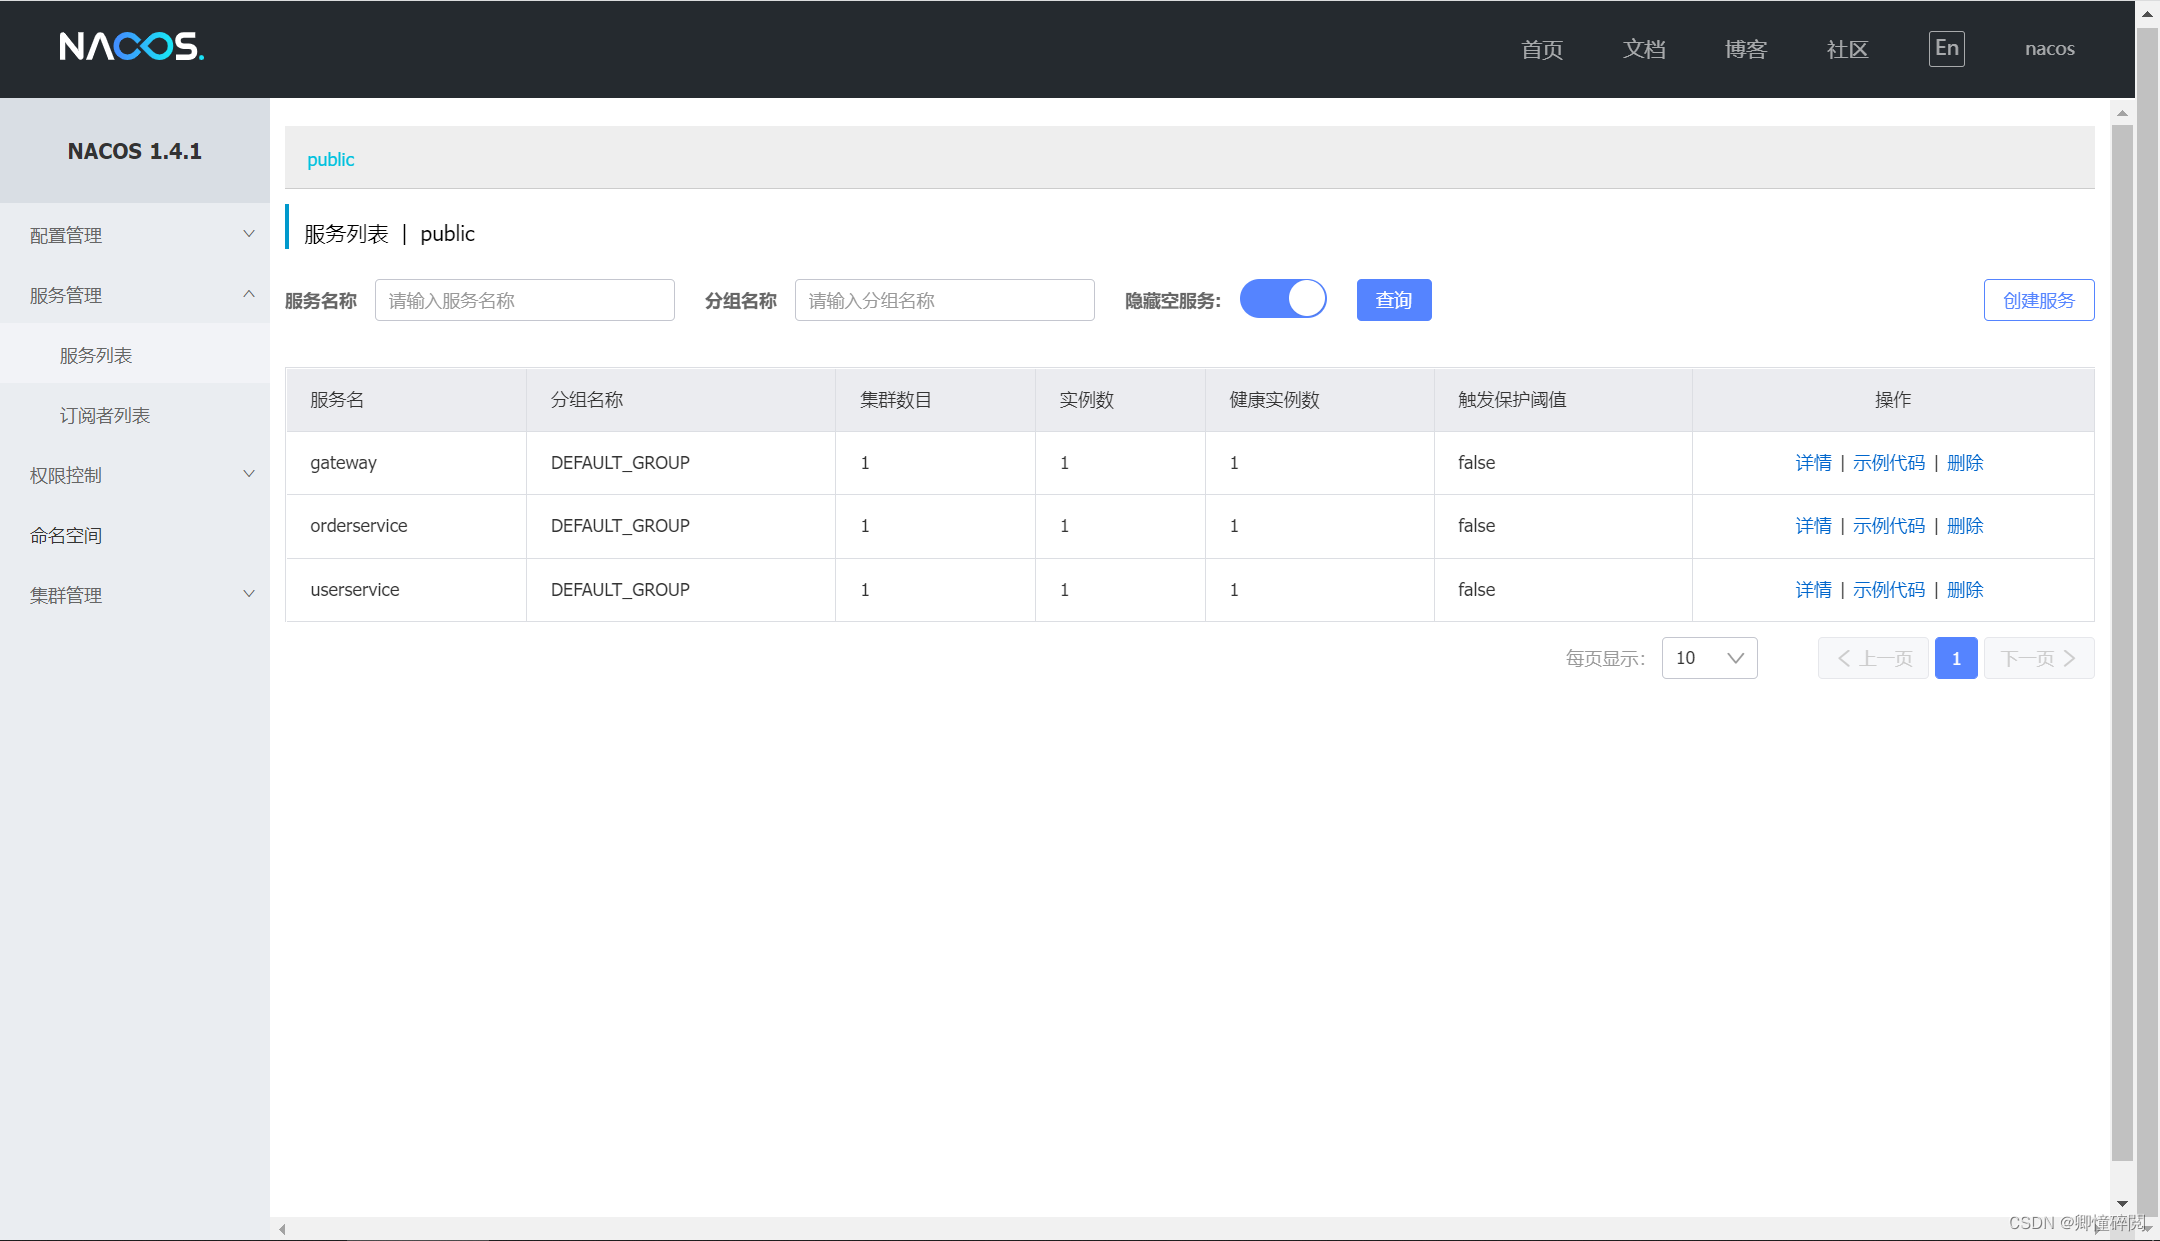Open the per-page count dropdown
Viewport: 2160px width, 1241px height.
pos(1709,658)
